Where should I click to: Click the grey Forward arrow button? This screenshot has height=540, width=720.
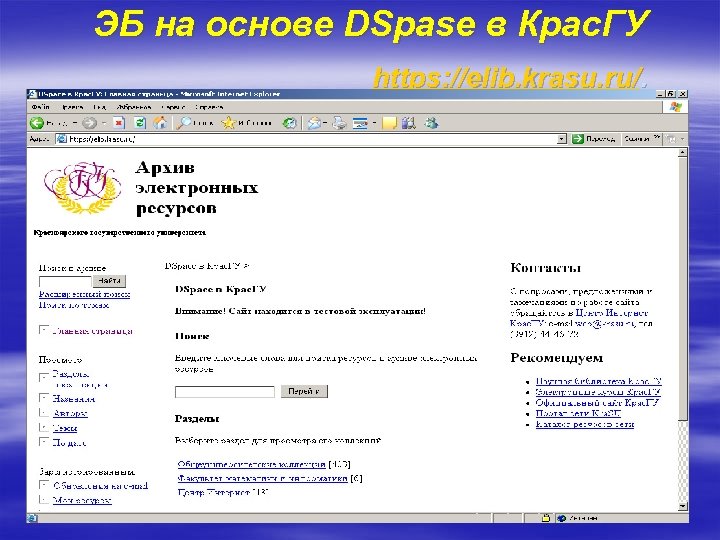pyautogui.click(x=90, y=123)
